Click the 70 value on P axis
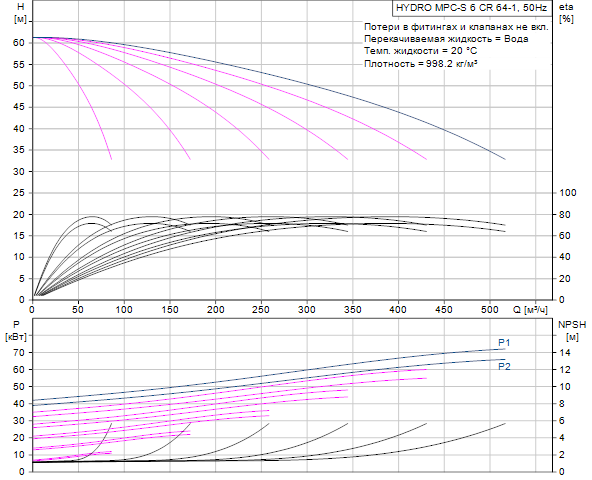 tap(19, 352)
